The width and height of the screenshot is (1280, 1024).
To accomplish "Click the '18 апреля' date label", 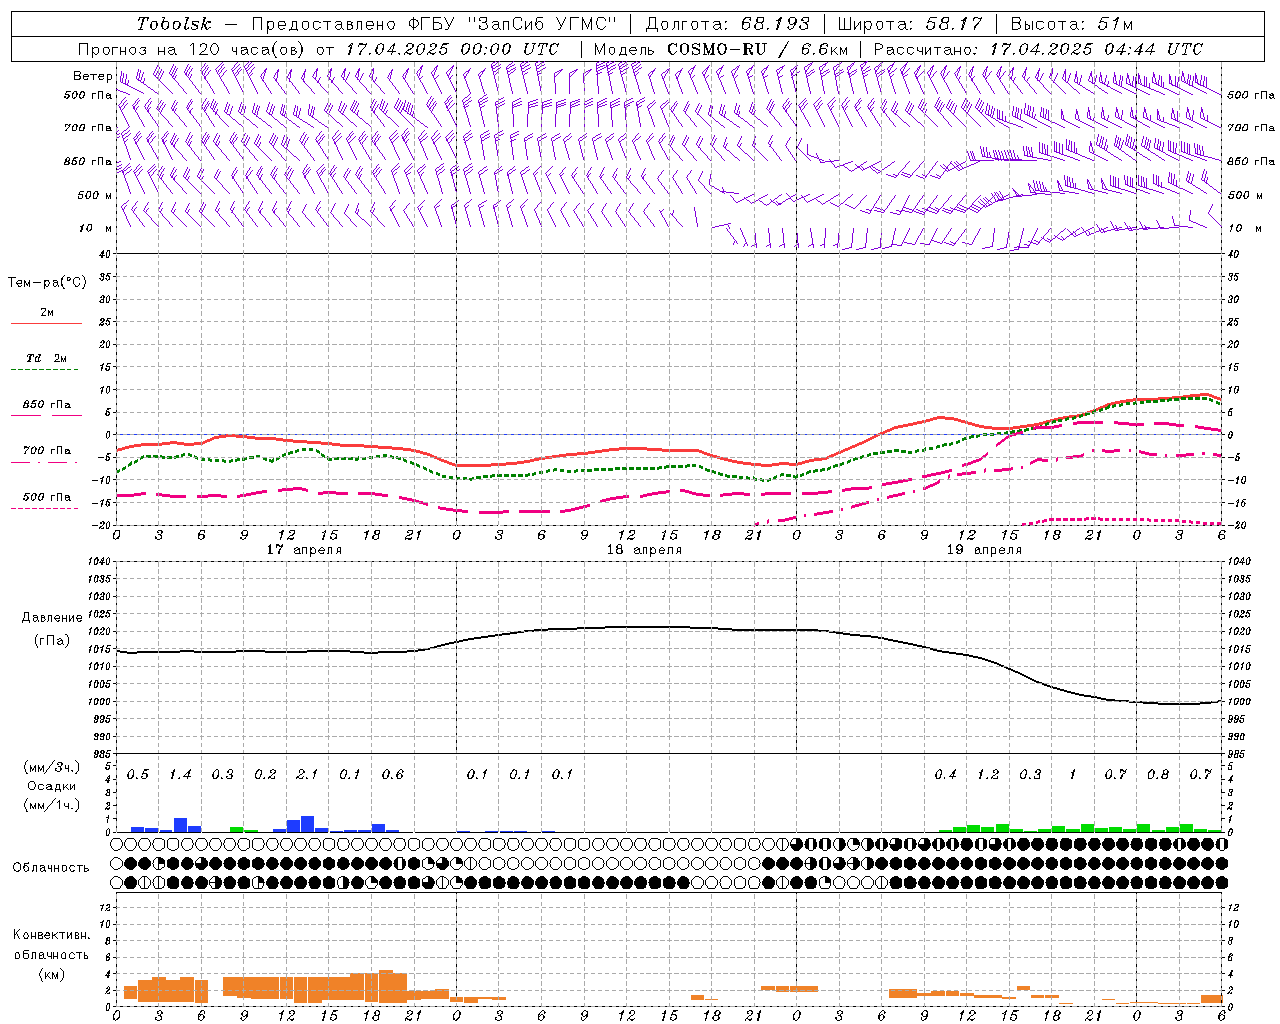I will coord(644,550).
